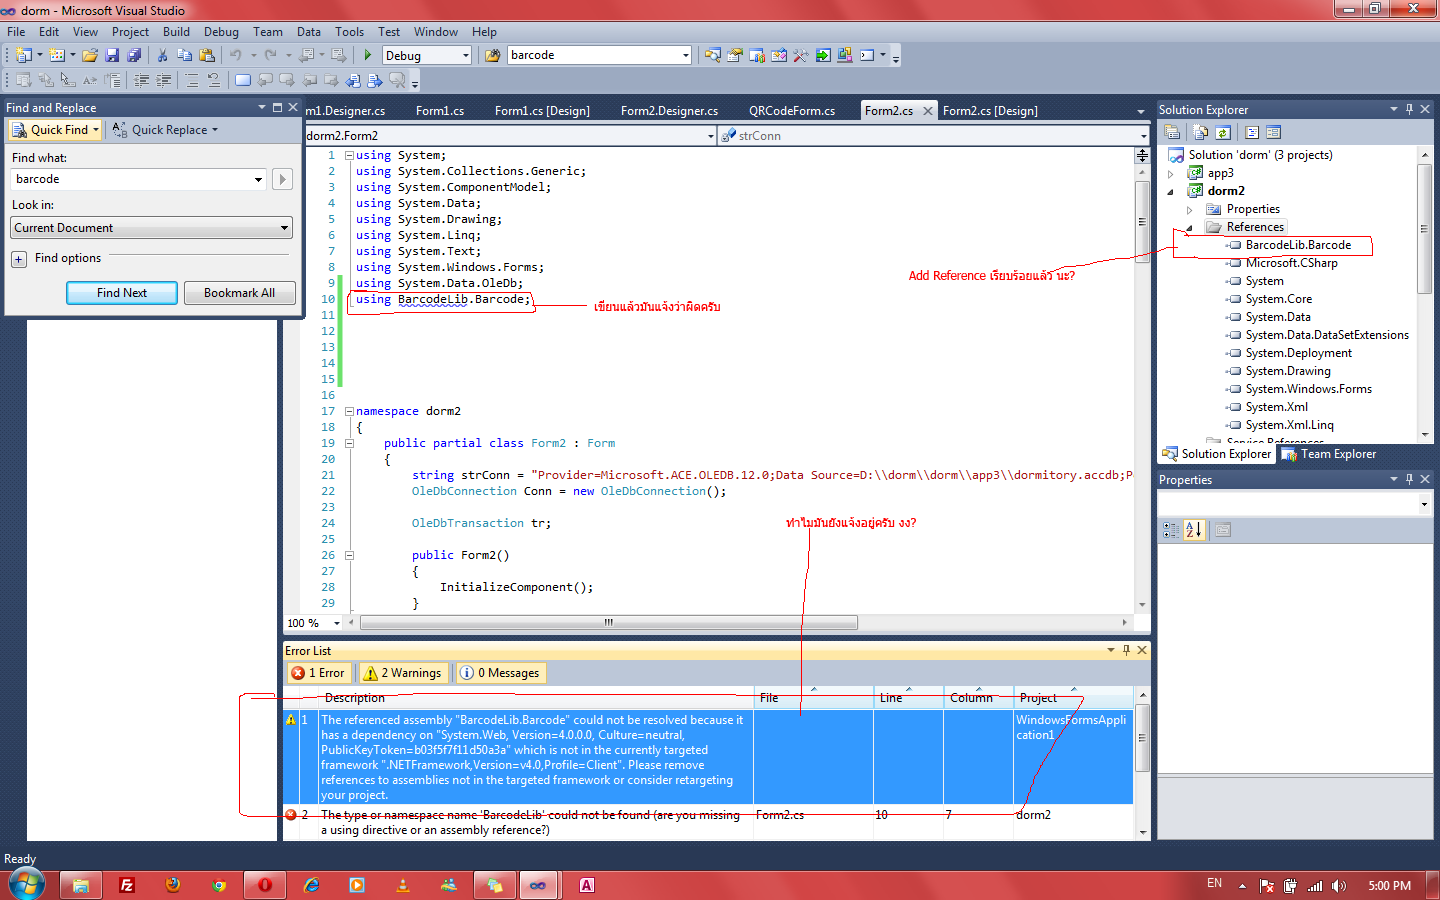Click Refresh icon in Solution Explorer
This screenshot has height=900, width=1440.
(x=1223, y=132)
